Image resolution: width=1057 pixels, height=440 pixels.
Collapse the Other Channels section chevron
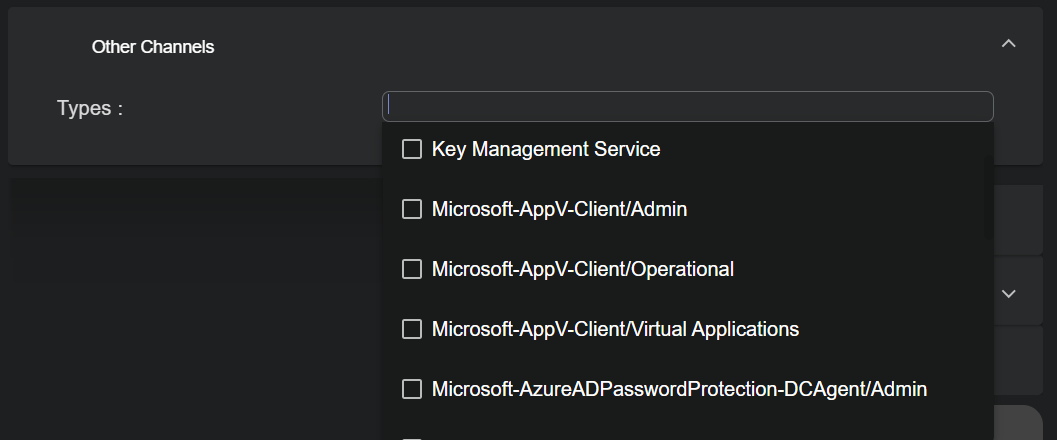(x=1008, y=44)
